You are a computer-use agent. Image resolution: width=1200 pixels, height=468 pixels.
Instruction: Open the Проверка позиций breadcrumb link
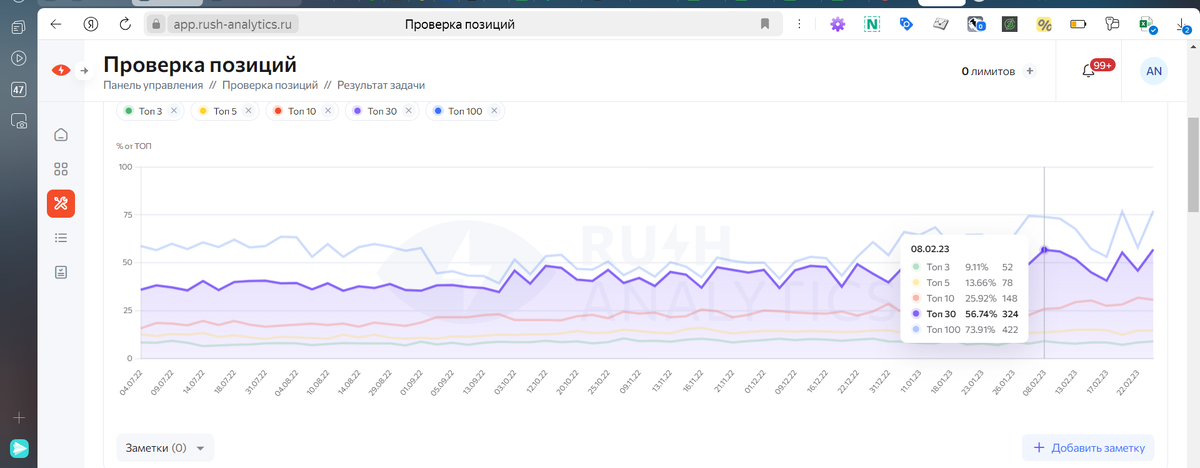click(270, 86)
